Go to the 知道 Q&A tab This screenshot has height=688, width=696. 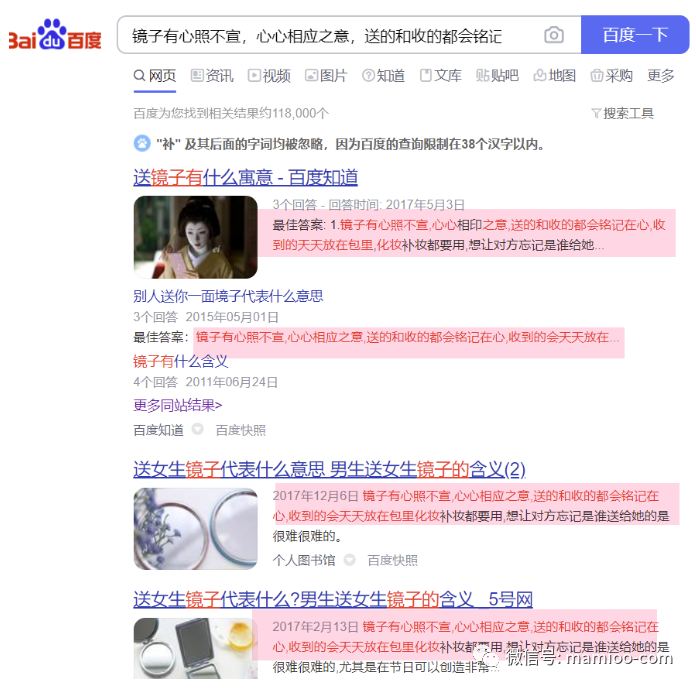pyautogui.click(x=383, y=76)
